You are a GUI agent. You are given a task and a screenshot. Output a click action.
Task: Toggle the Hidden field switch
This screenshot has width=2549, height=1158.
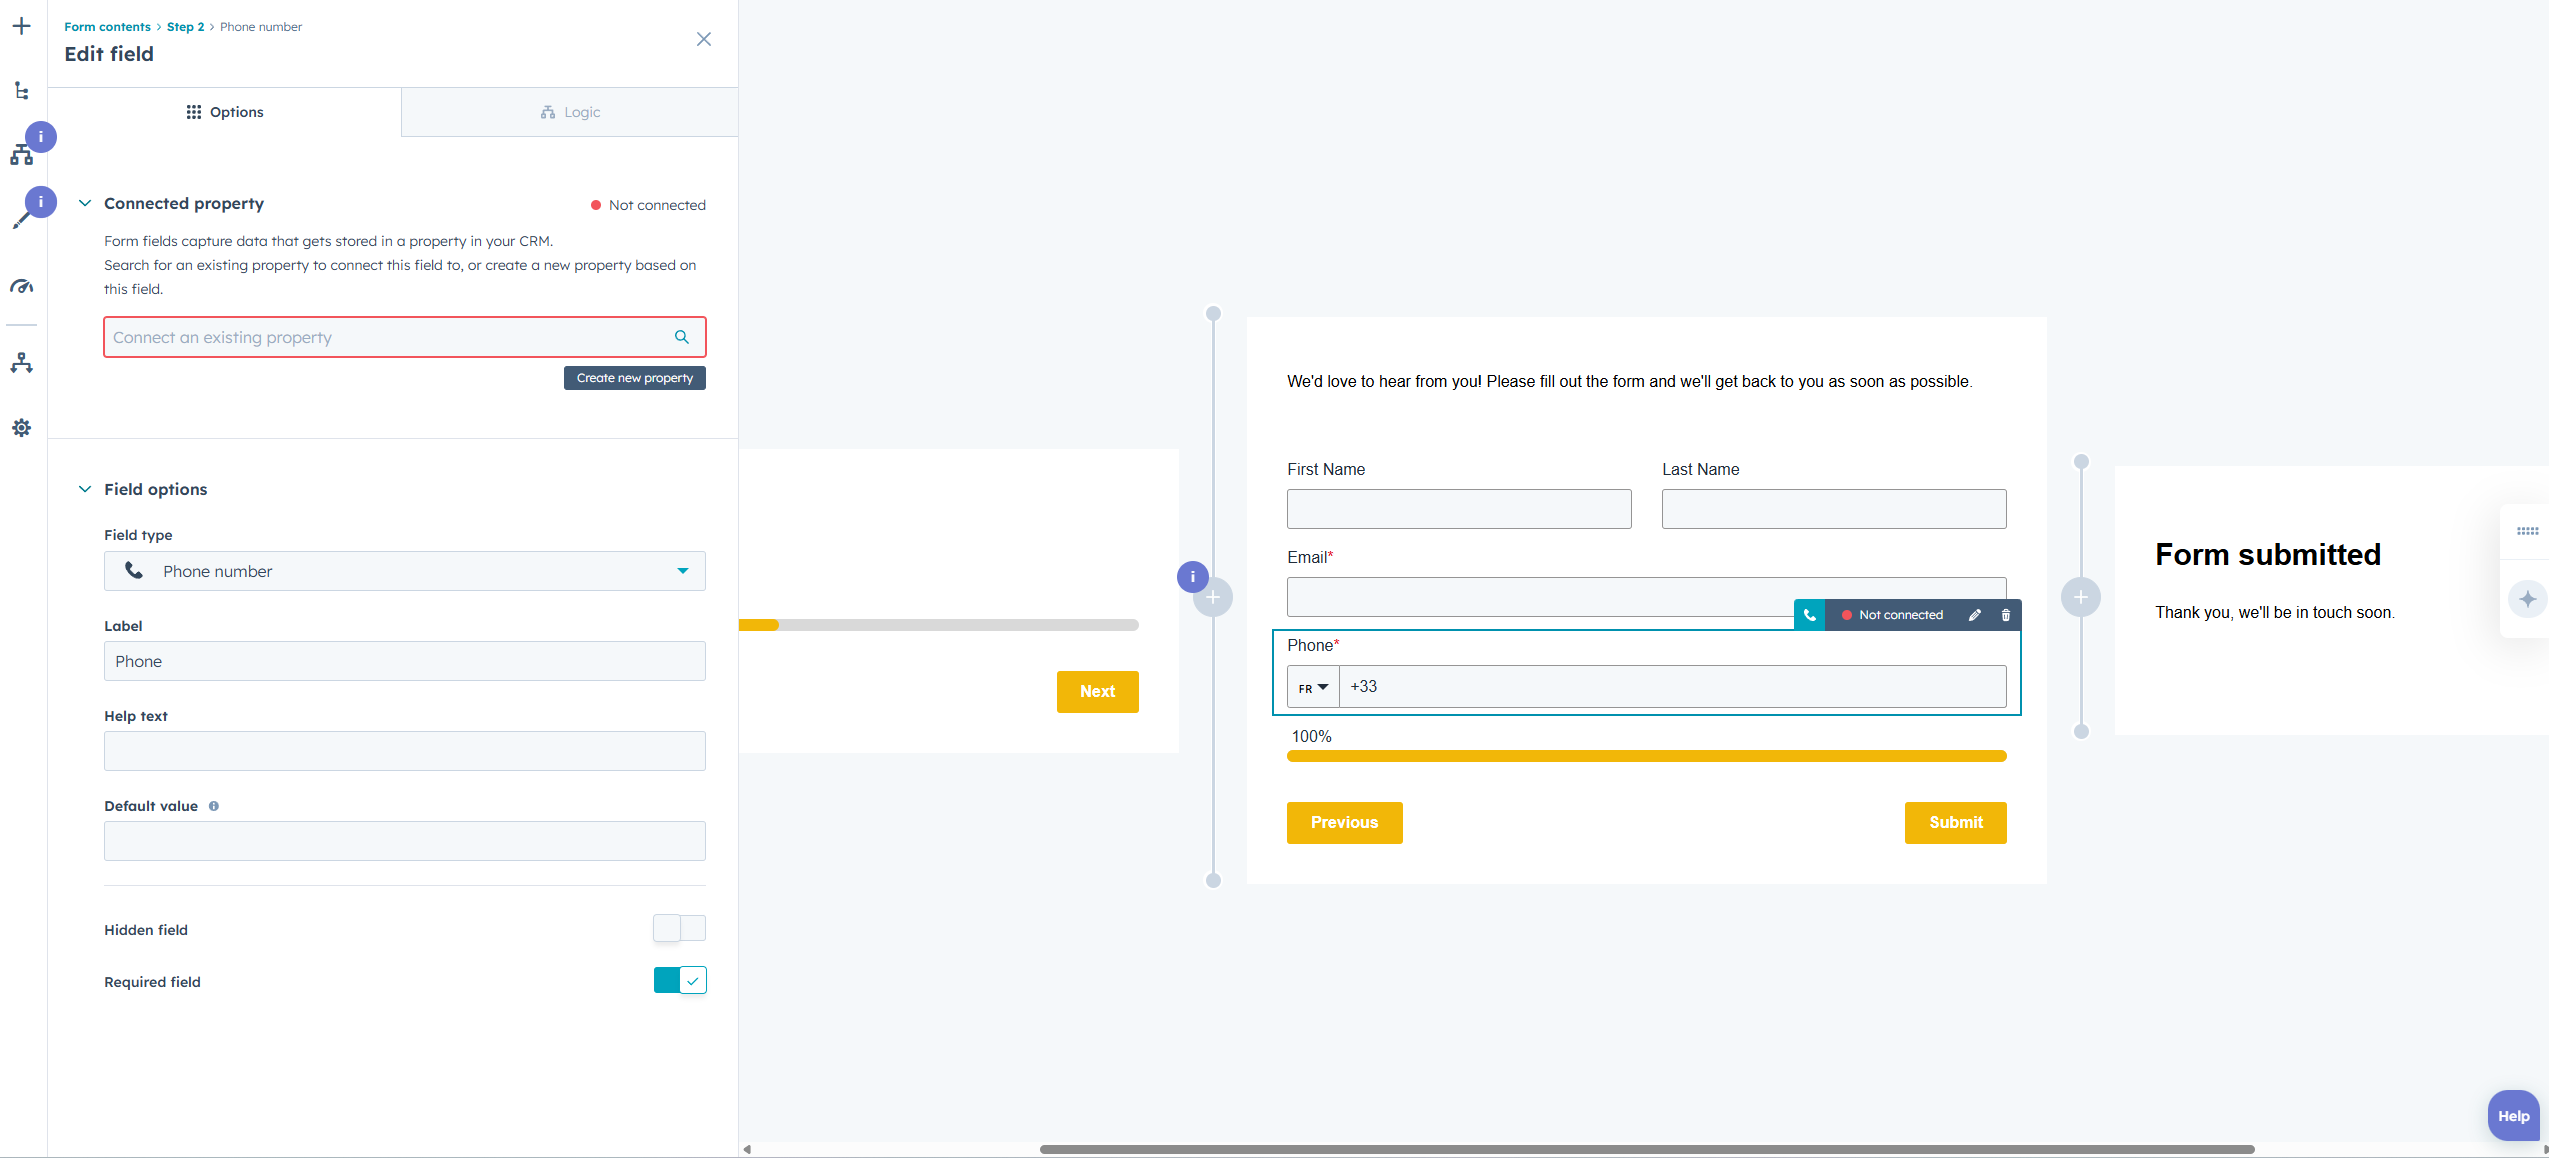679,928
